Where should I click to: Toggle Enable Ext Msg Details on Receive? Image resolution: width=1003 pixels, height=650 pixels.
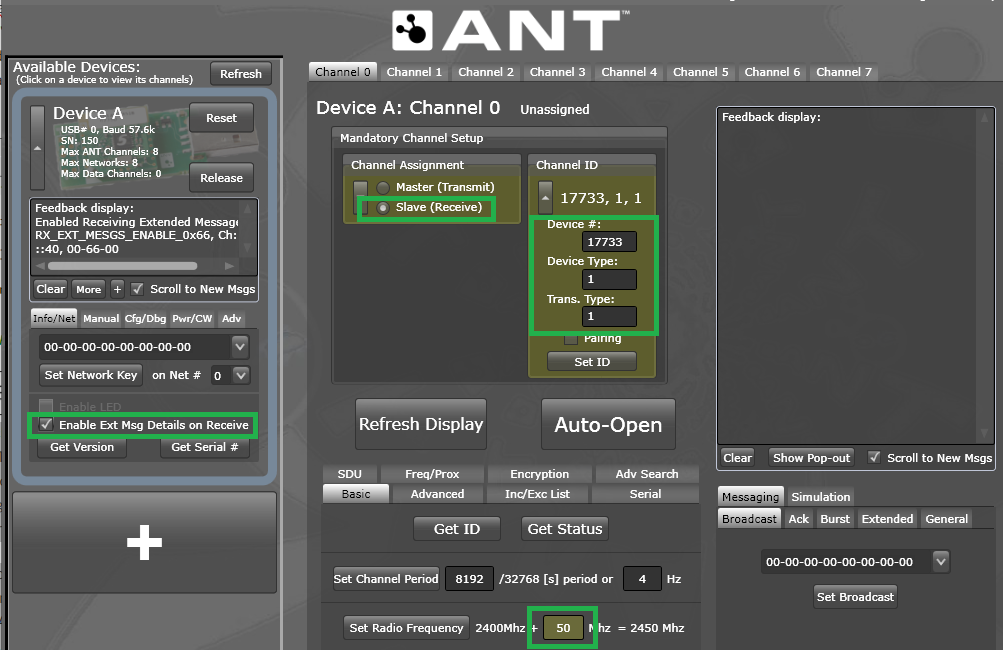(x=46, y=424)
